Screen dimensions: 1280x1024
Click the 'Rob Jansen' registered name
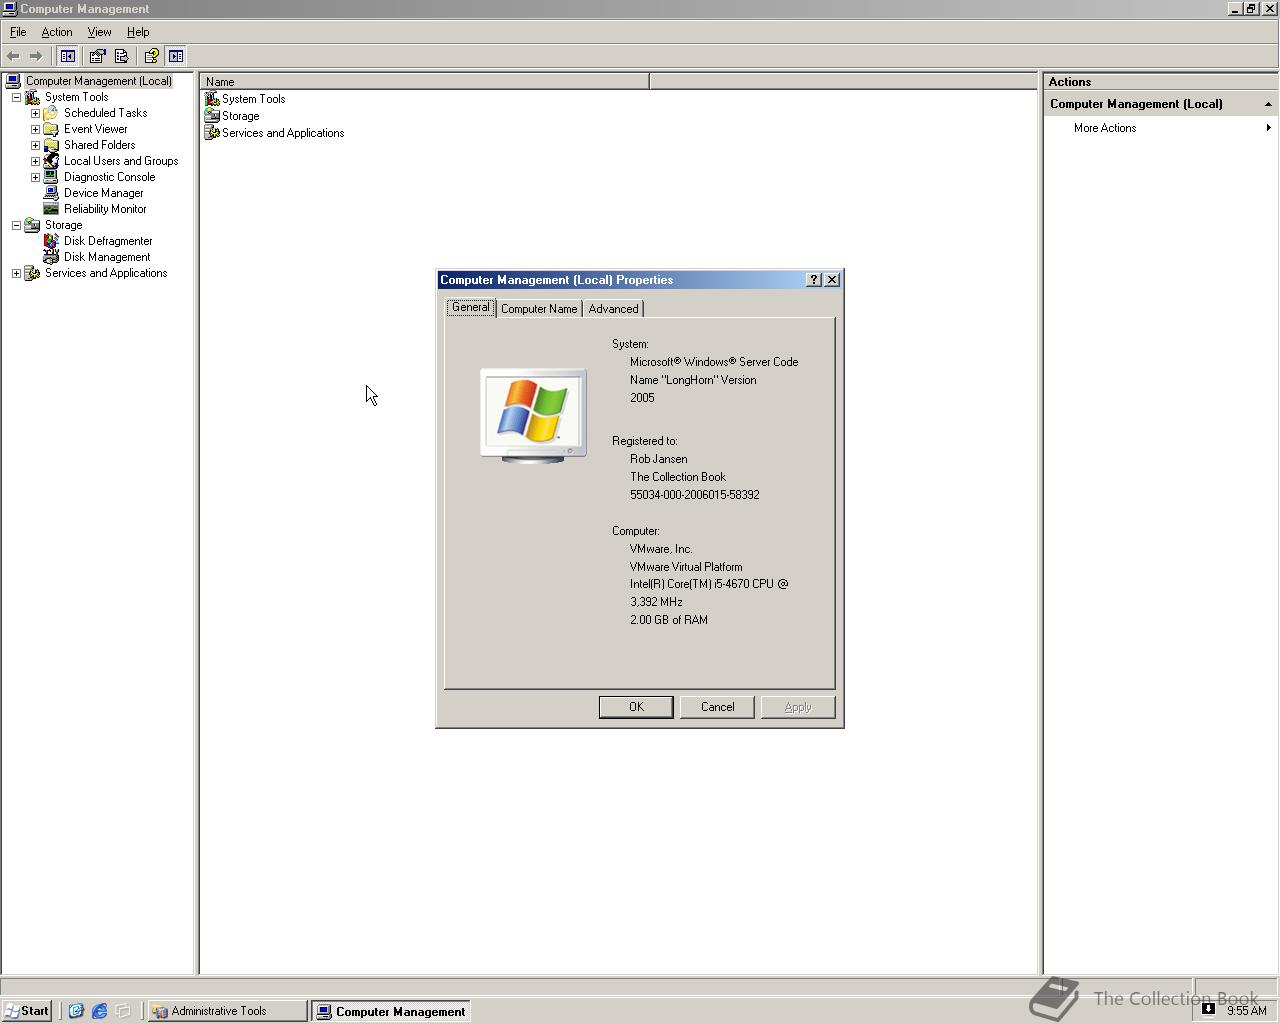658,459
